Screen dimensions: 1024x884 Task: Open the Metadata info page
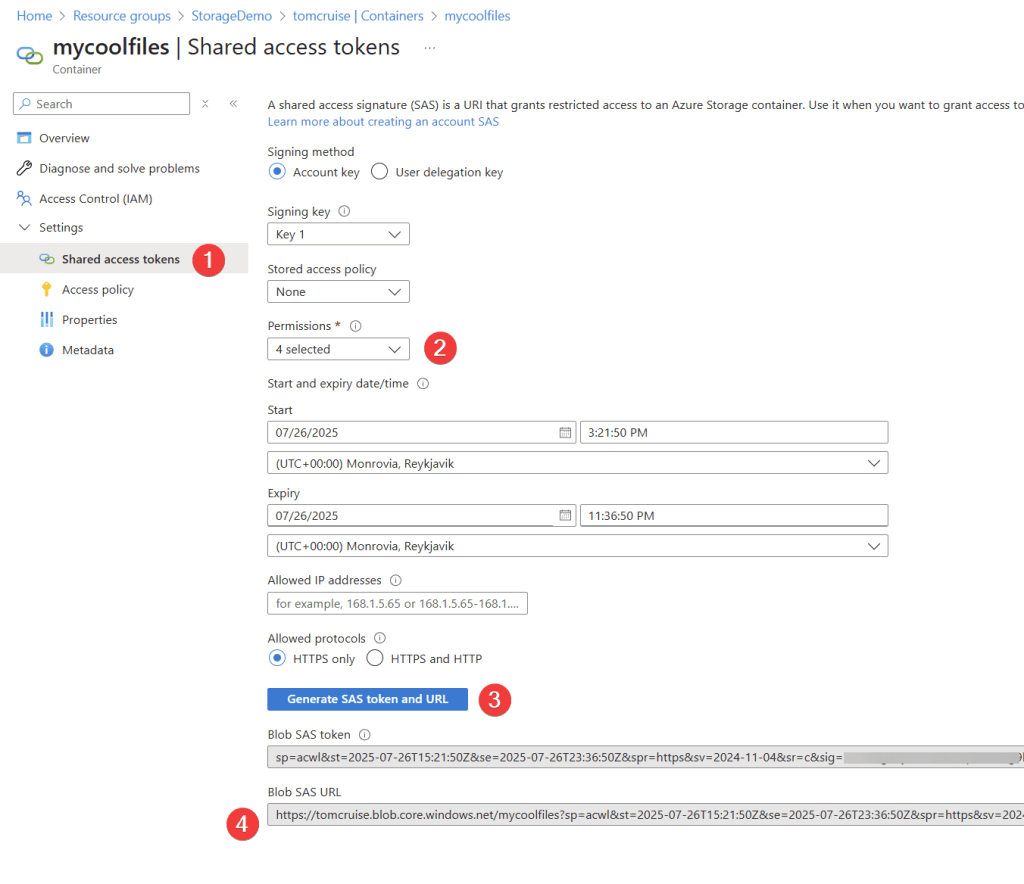point(87,350)
